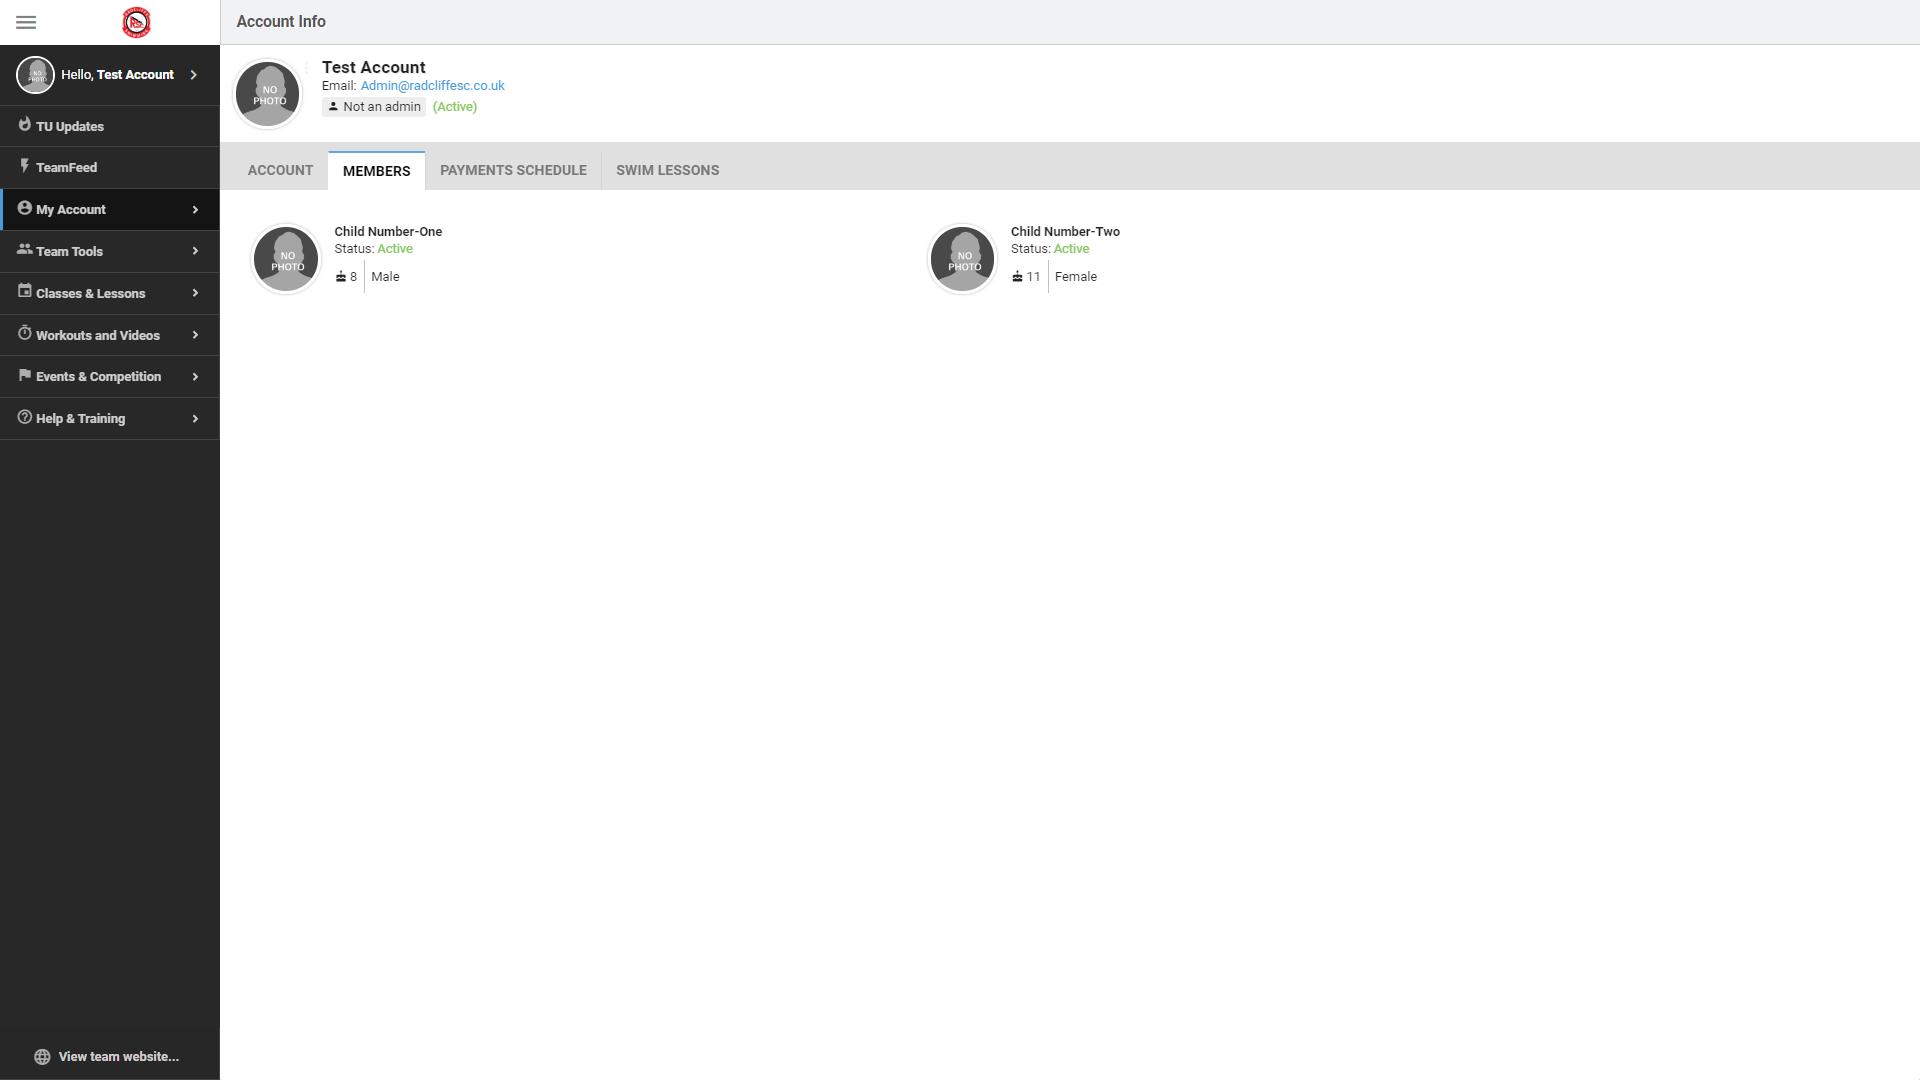Screen dimensions: 1920x1080
Task: Click the Admin@radcliffesc.co.uk email link
Action: pyautogui.click(x=432, y=85)
